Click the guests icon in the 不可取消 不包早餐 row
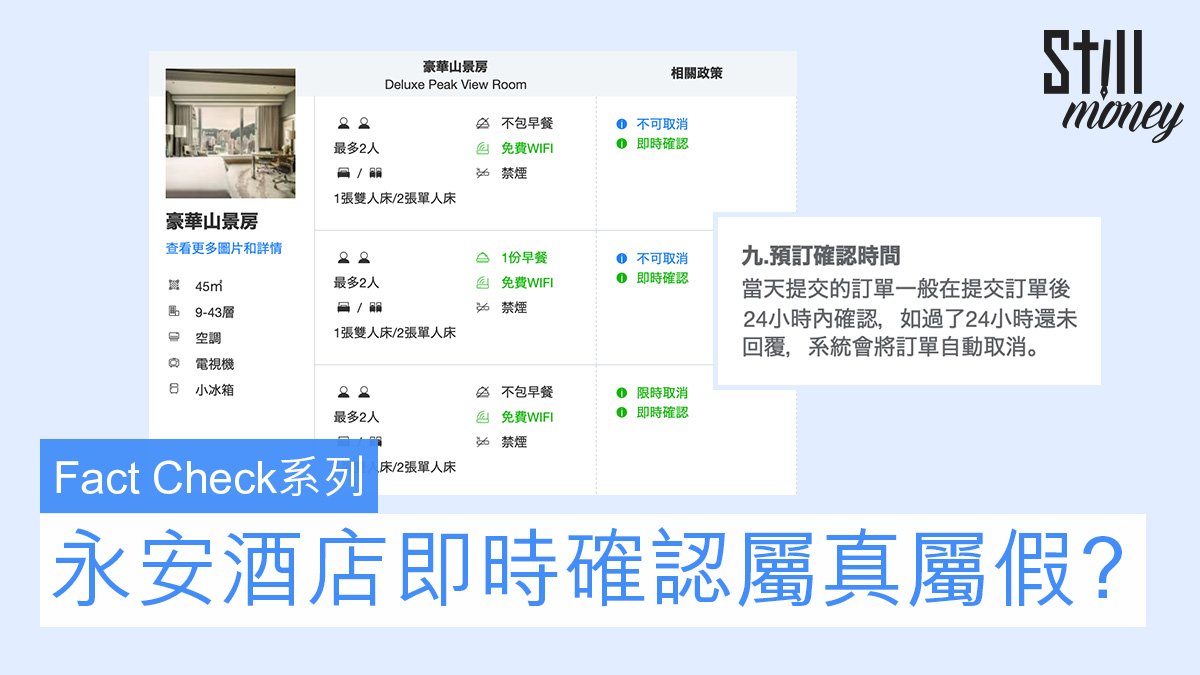Screen dimensions: 1200x675 click(354, 123)
